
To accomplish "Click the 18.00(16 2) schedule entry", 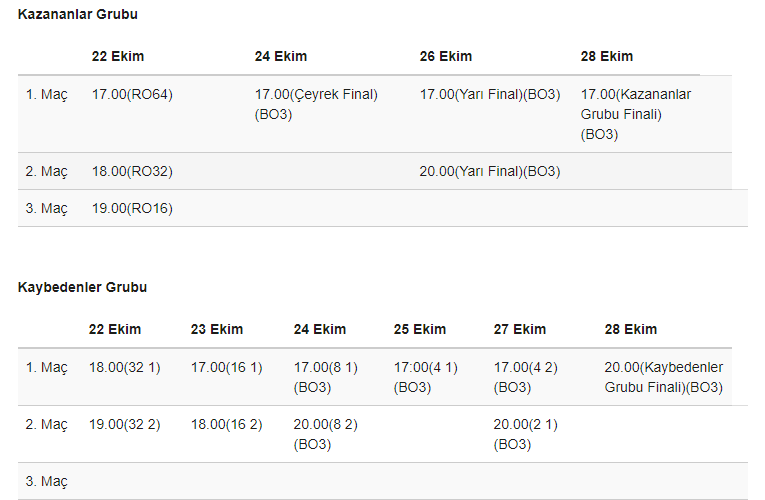I will (226, 424).
